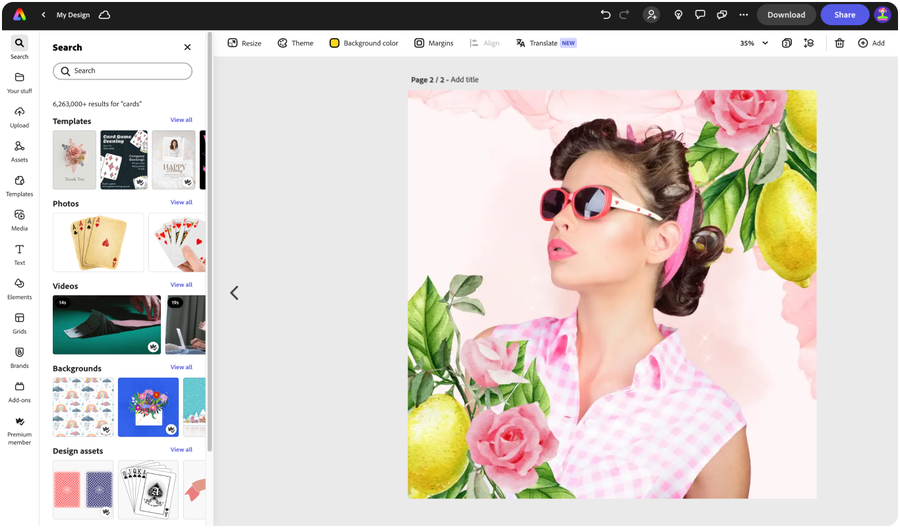The image size is (900, 528).
Task: Click the yellow Background color swatch
Action: tap(334, 43)
